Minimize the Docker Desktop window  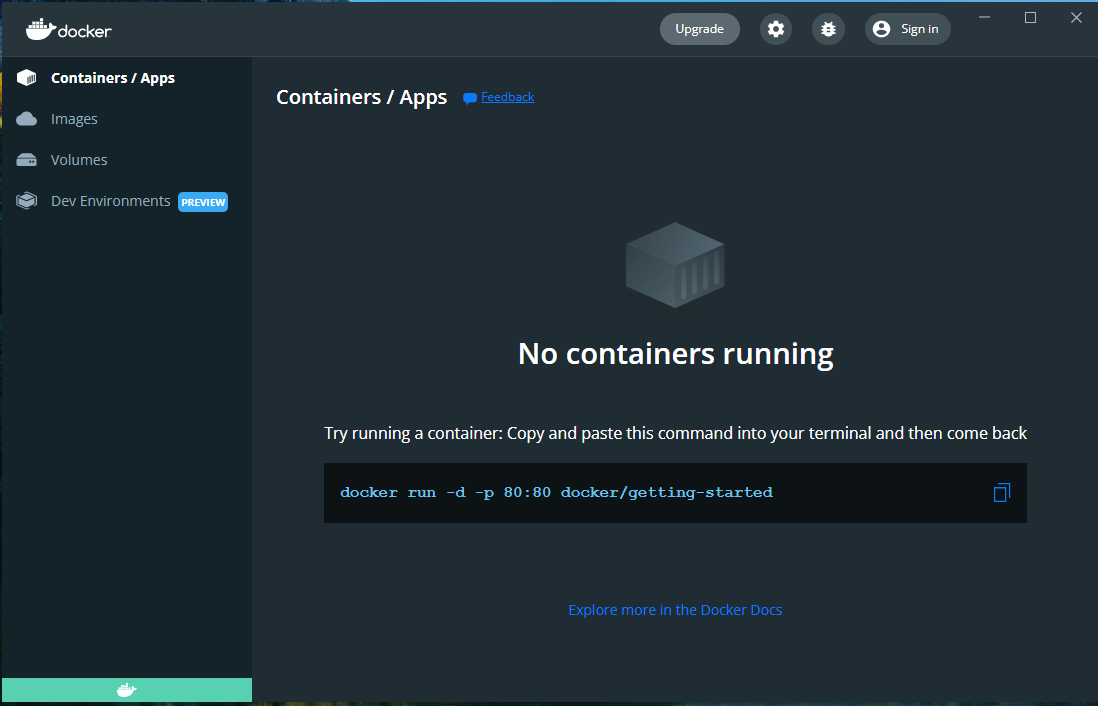984,18
